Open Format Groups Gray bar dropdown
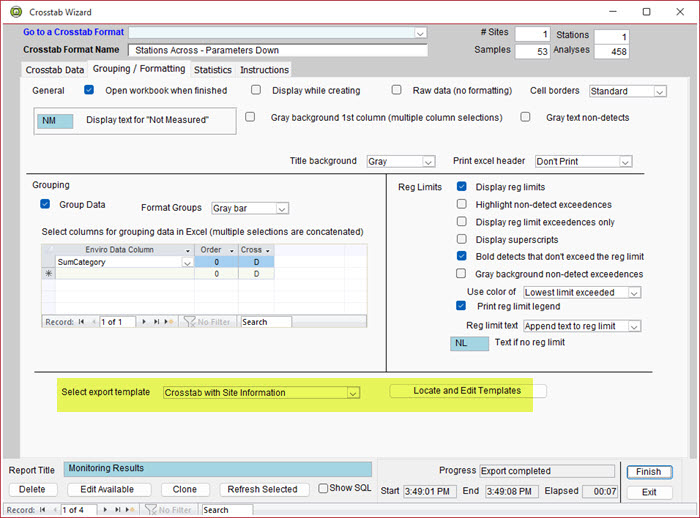The width and height of the screenshot is (700, 518). point(282,209)
